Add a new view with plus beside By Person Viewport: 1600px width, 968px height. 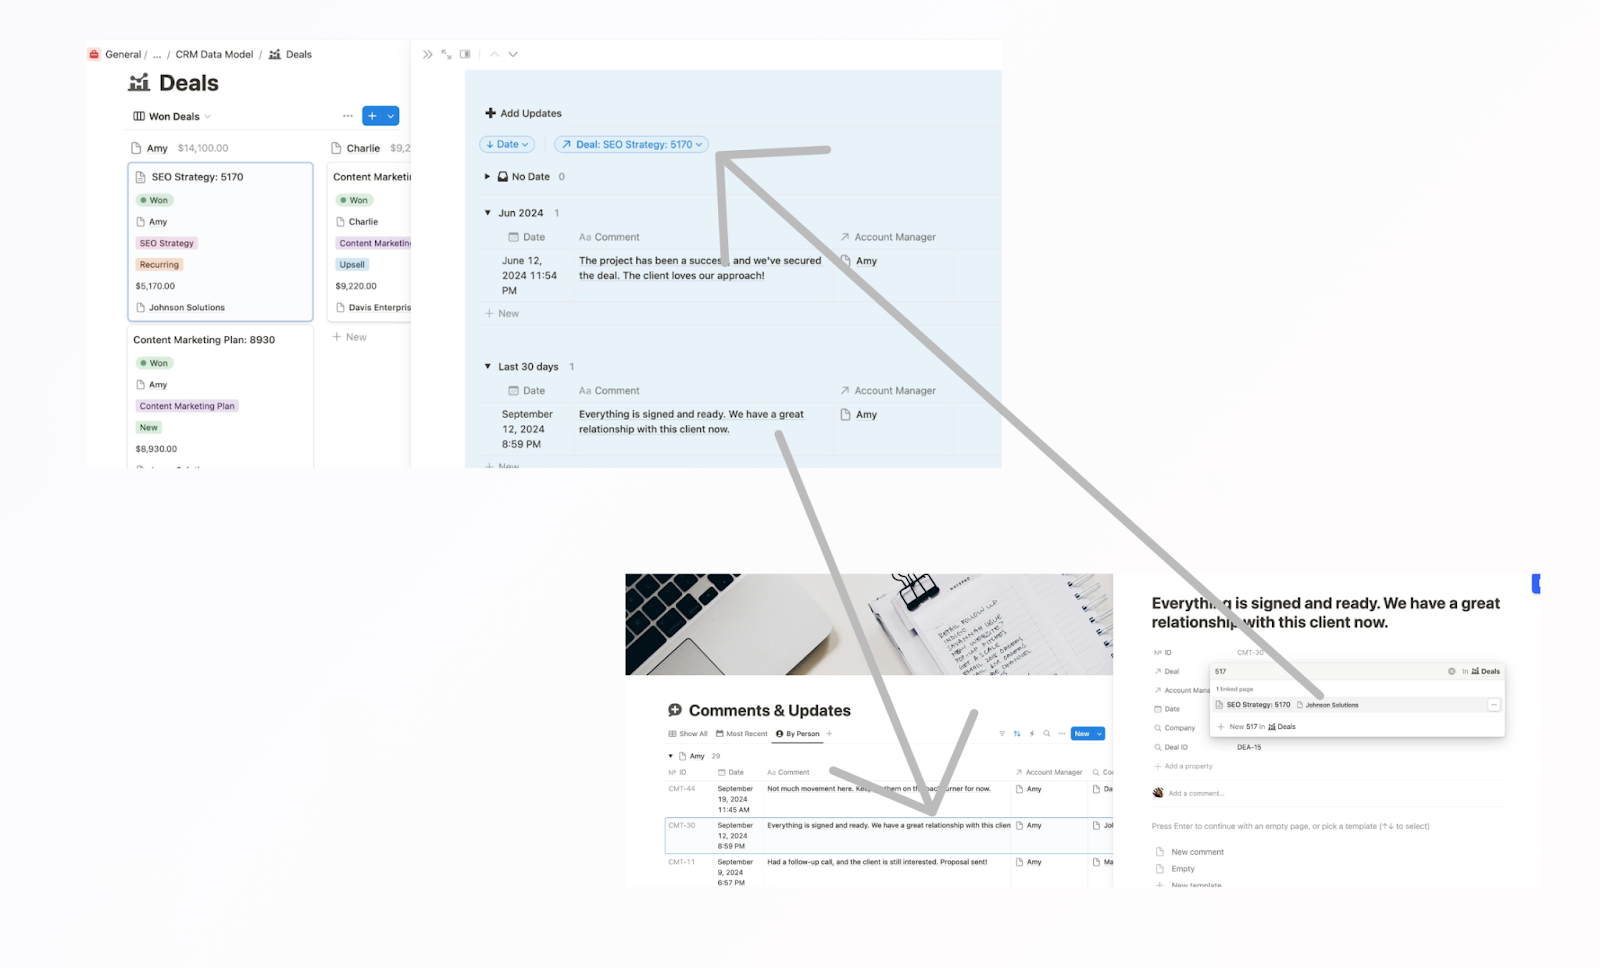pyautogui.click(x=829, y=734)
